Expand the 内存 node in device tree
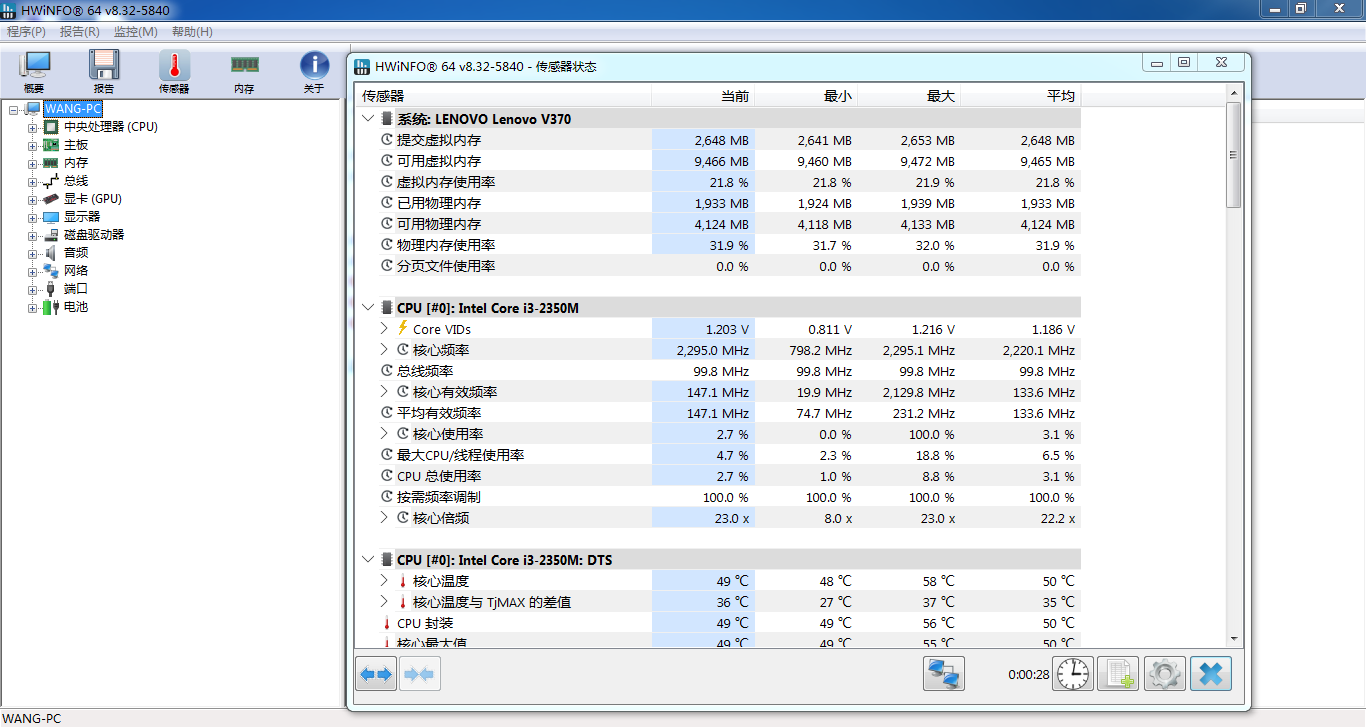 click(x=33, y=163)
